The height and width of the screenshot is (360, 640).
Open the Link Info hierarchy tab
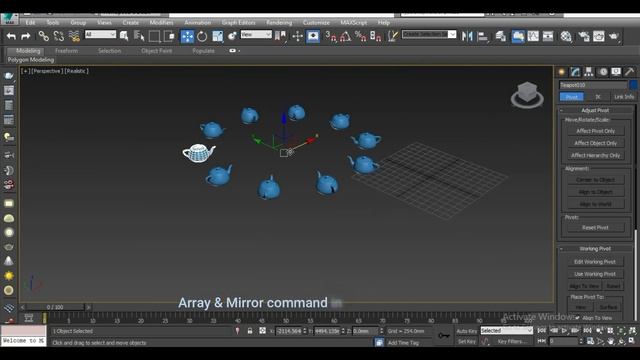tap(624, 97)
